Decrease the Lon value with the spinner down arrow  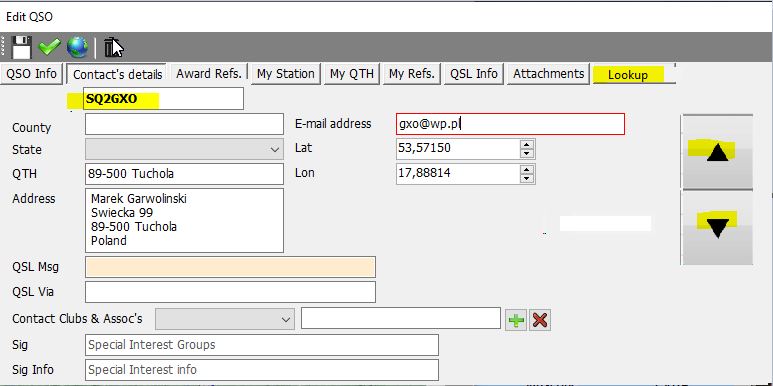click(x=527, y=178)
